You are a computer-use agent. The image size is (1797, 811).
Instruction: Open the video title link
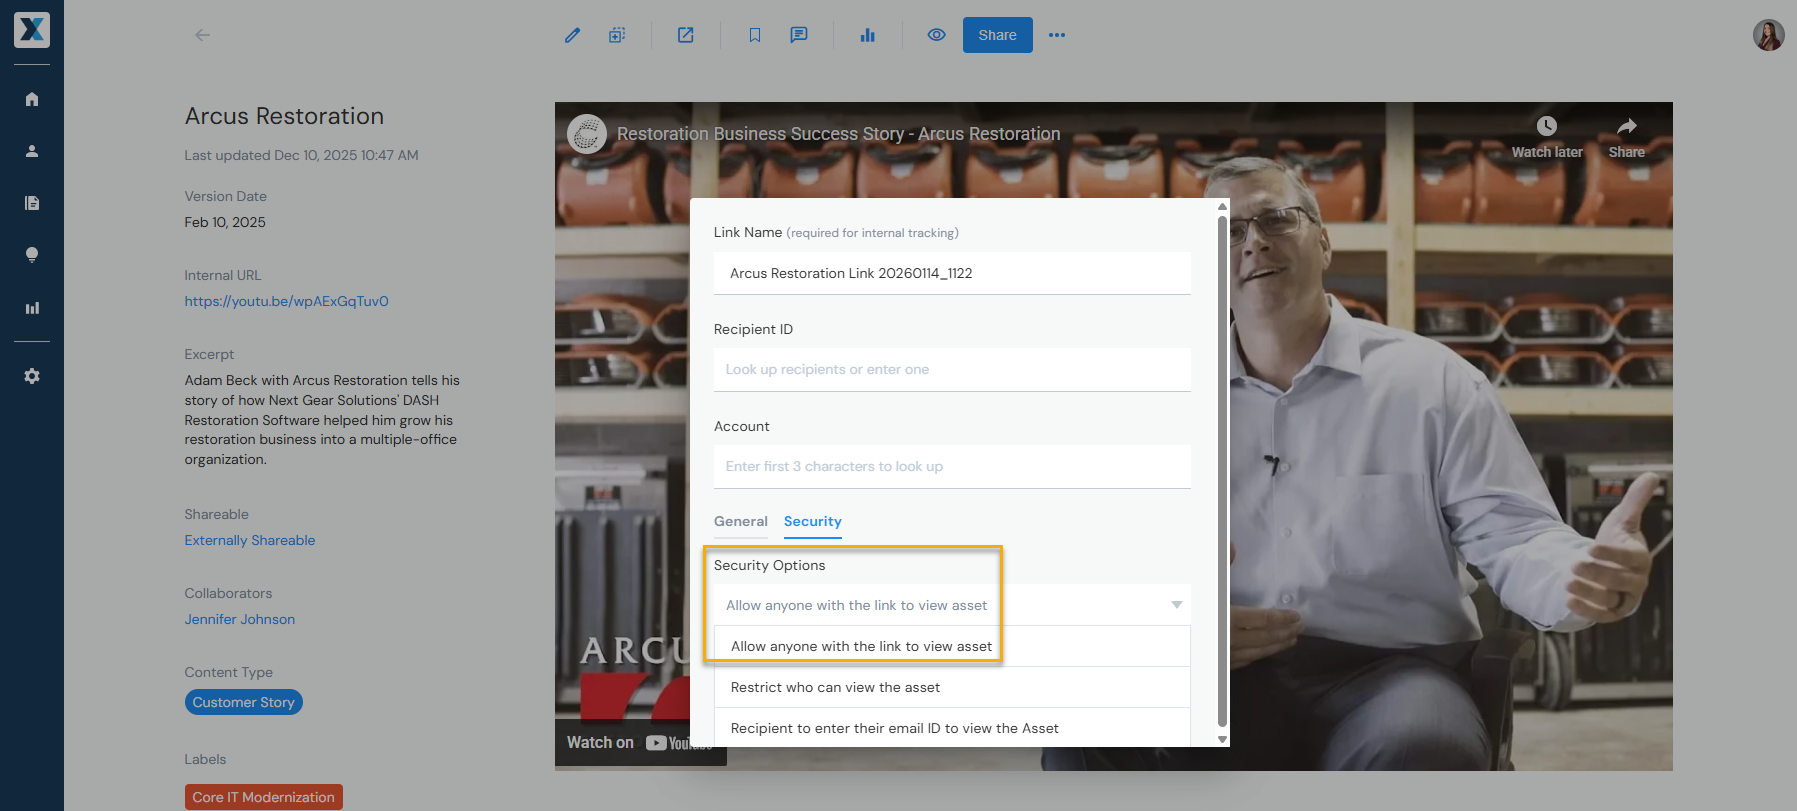click(x=838, y=134)
